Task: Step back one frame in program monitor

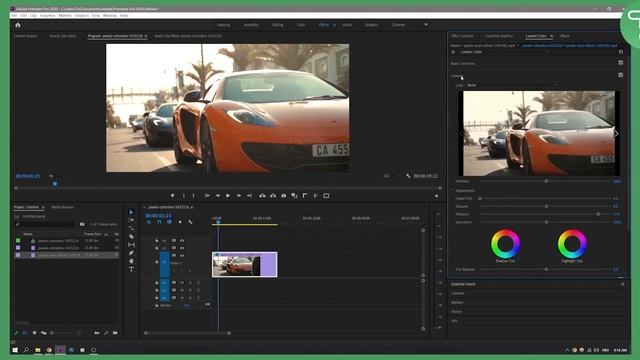Action: coord(218,196)
